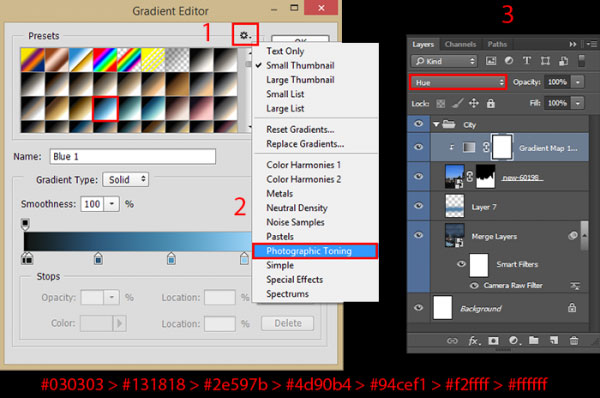The image size is (600, 398).
Task: Hide the Gradient Map 1 layer
Action: pos(419,147)
